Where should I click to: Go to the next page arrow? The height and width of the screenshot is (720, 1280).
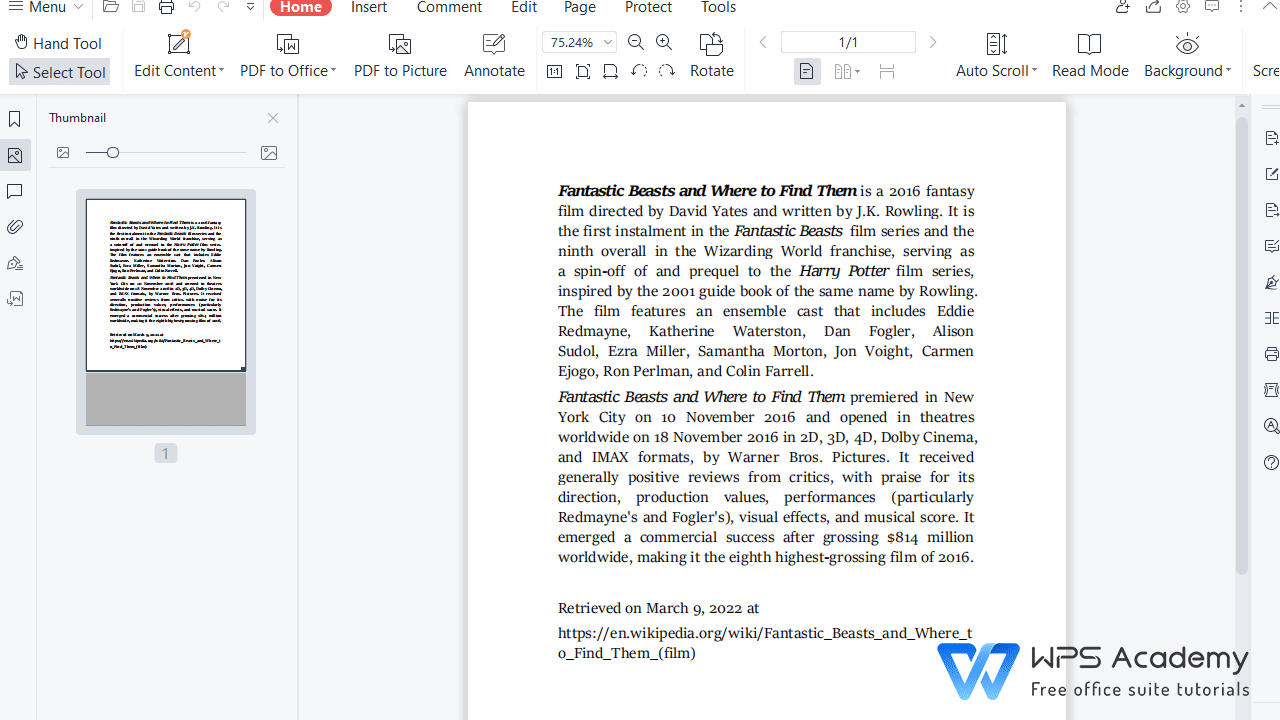[x=933, y=42]
